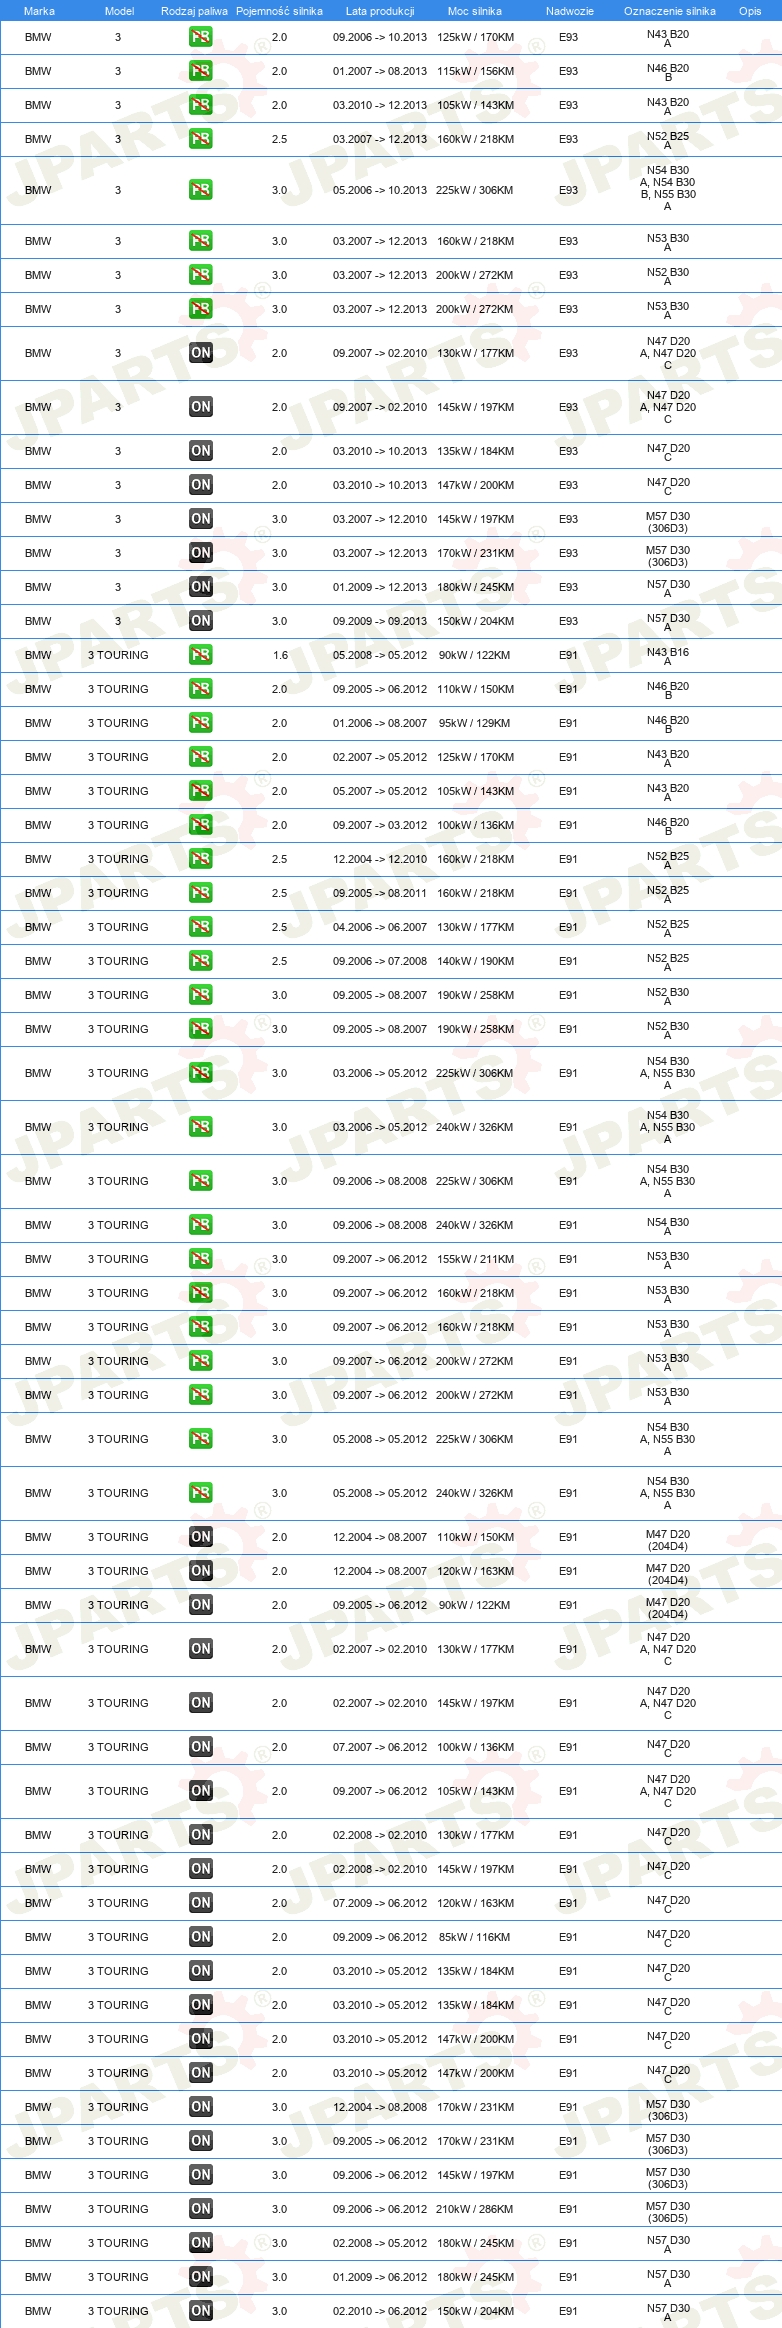The height and width of the screenshot is (2328, 782).
Task: Select the '115kW / 156KM' power cell
Action: click(475, 71)
